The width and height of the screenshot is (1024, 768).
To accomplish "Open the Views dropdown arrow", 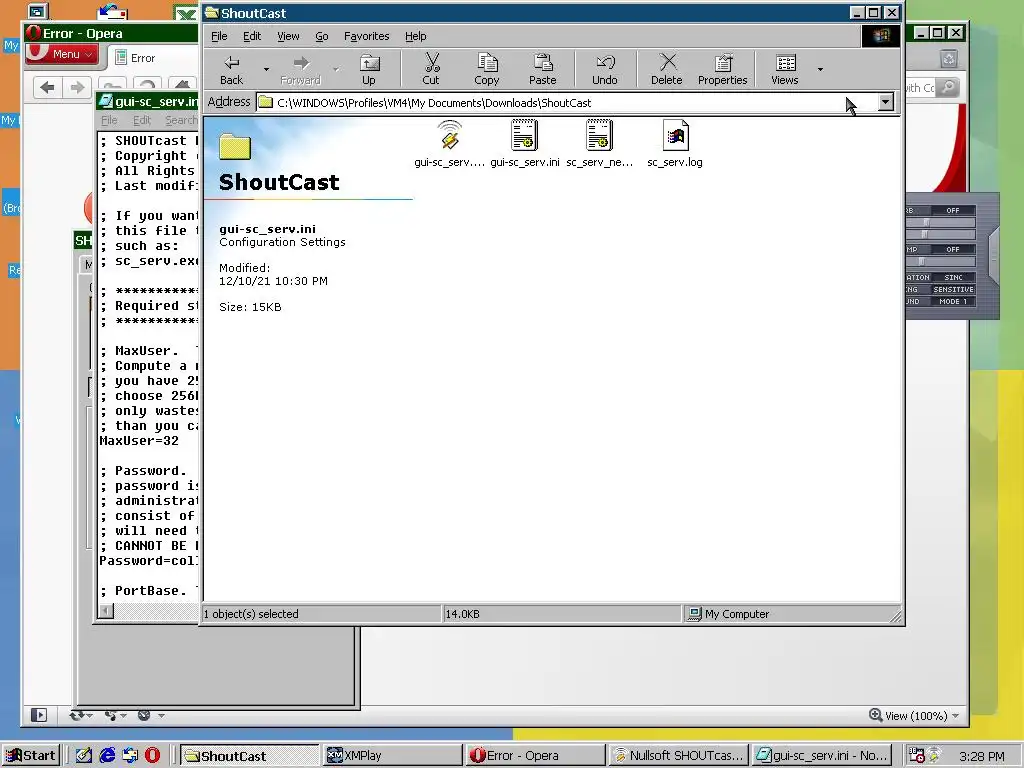I will [820, 69].
